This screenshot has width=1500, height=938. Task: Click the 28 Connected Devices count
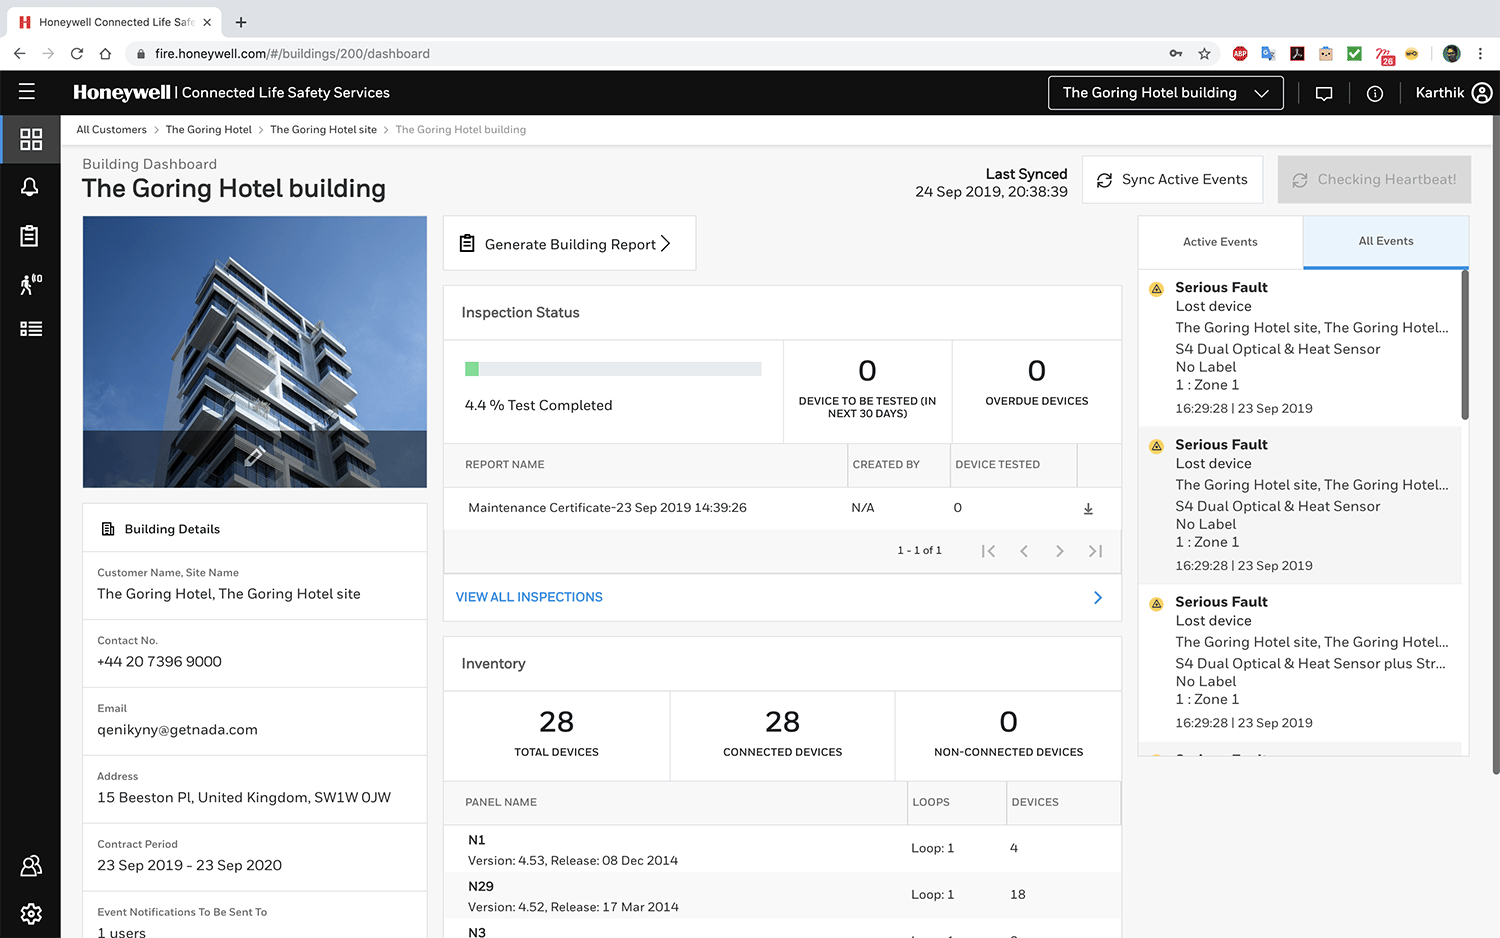click(782, 722)
